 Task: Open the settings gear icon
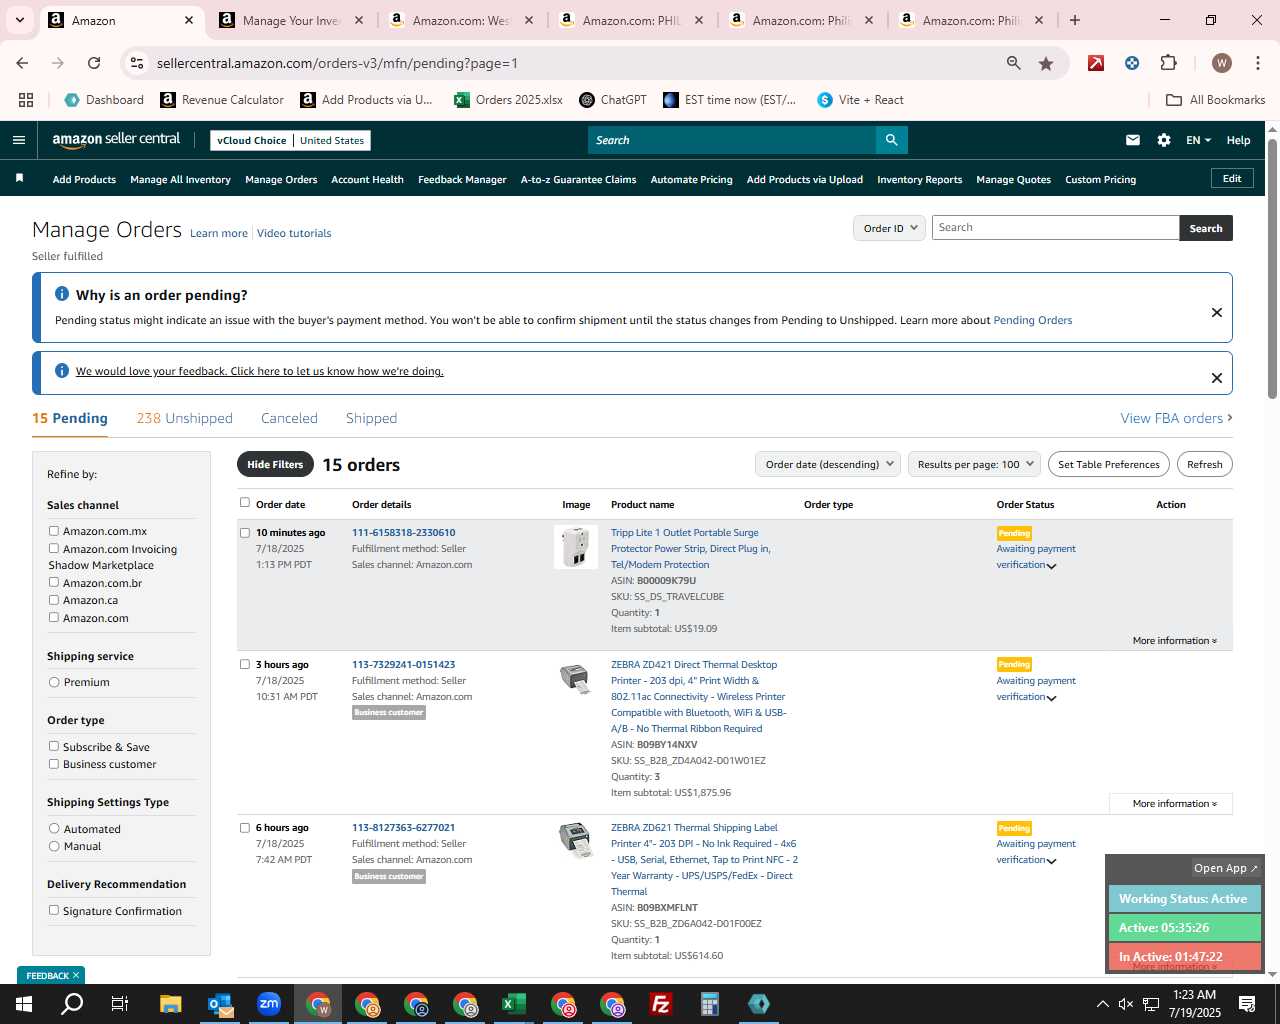click(x=1164, y=140)
